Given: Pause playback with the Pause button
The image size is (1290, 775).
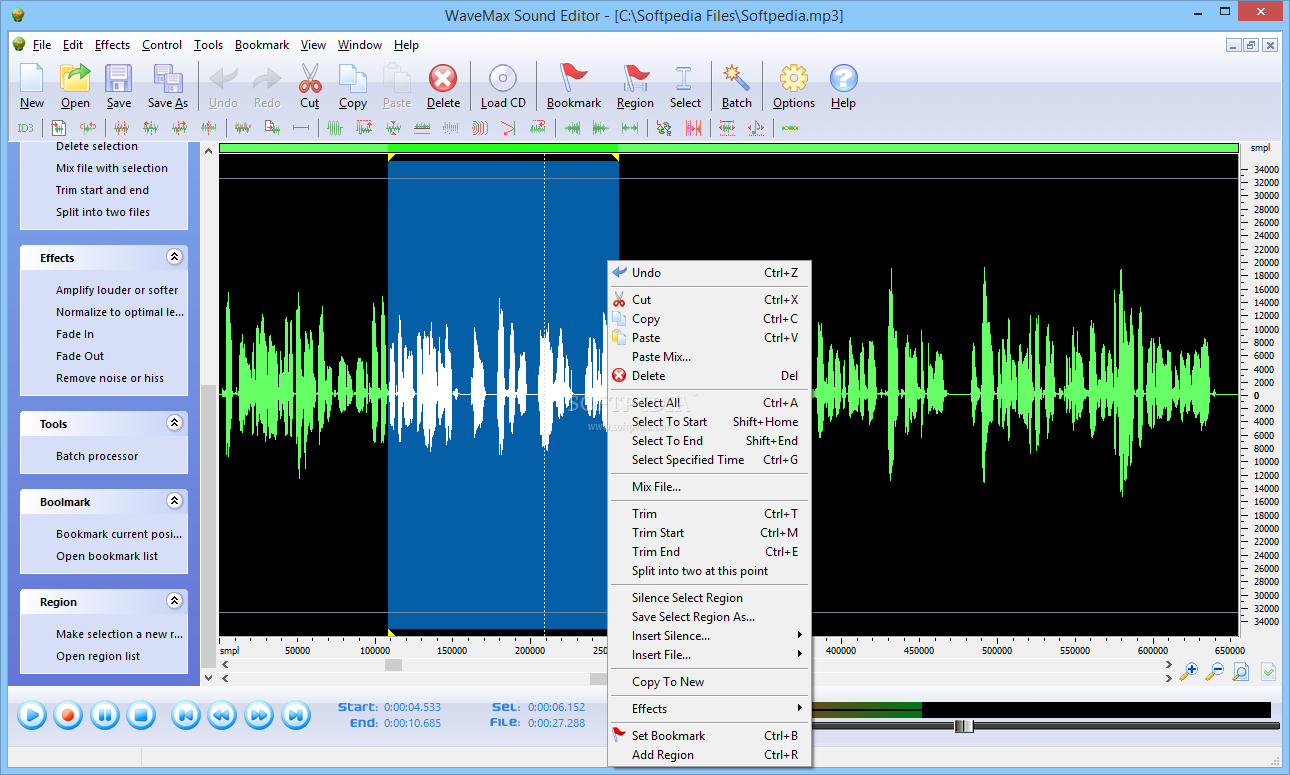Looking at the screenshot, I should [x=105, y=715].
